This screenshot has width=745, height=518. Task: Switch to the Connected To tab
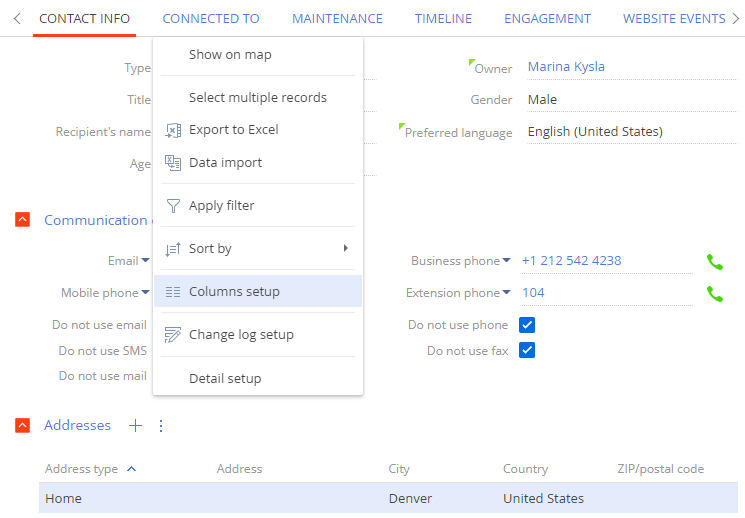[x=211, y=19]
